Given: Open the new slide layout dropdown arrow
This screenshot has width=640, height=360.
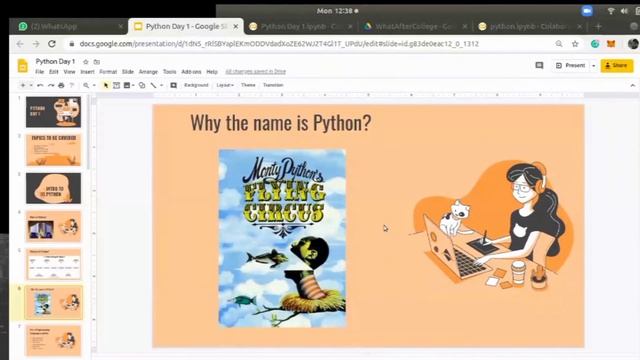Looking at the screenshot, I should point(31,85).
